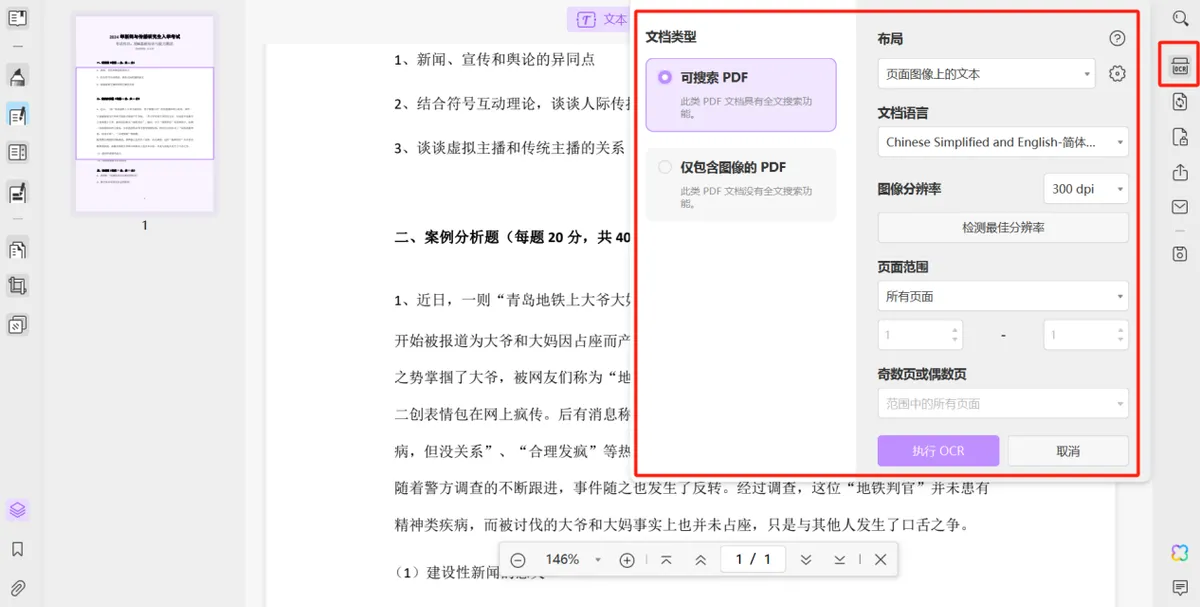Open the share/export icon in right sidebar
This screenshot has width=1200, height=607.
pos(1180,172)
